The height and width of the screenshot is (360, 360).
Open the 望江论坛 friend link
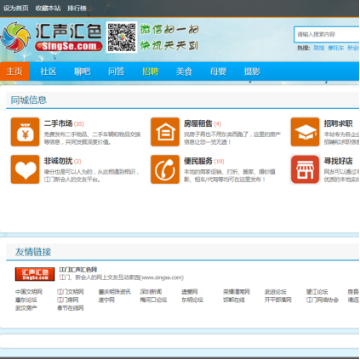click(x=317, y=292)
